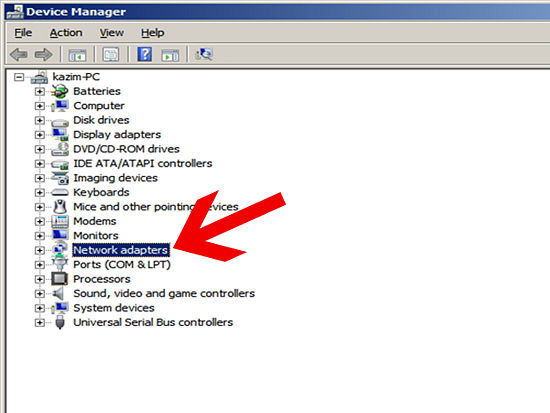550x413 pixels.
Task: Expand the Universal Serial Bus controllers node
Action: 39,322
